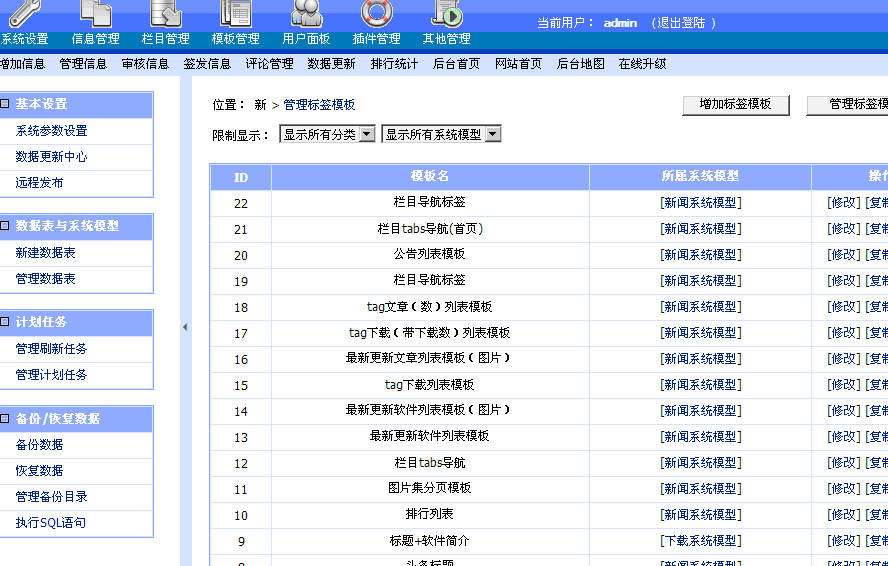Click the 其他管理 icon
This screenshot has height=566, width=888.
click(x=446, y=13)
